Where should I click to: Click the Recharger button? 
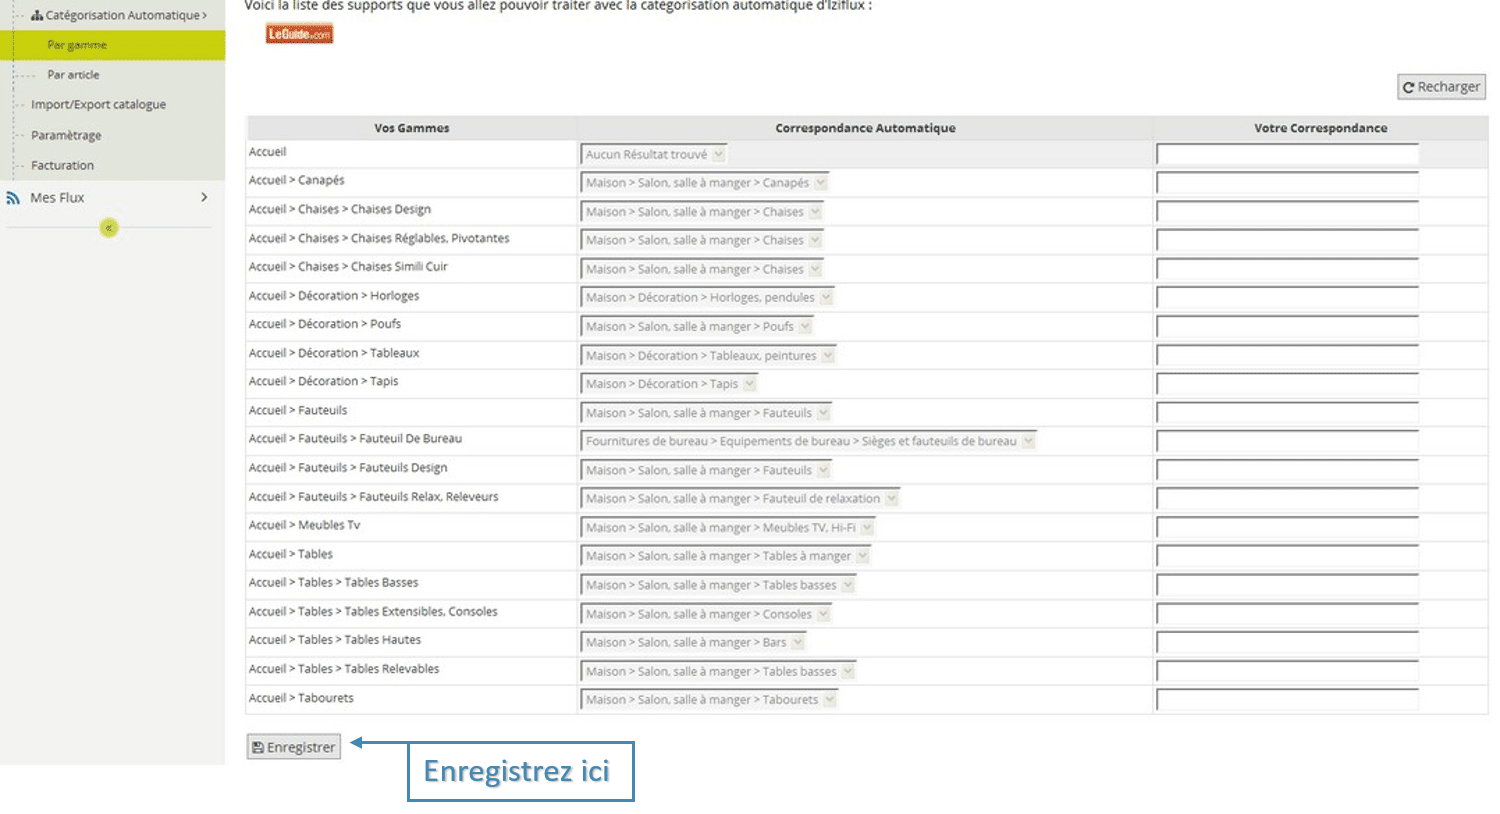1441,87
